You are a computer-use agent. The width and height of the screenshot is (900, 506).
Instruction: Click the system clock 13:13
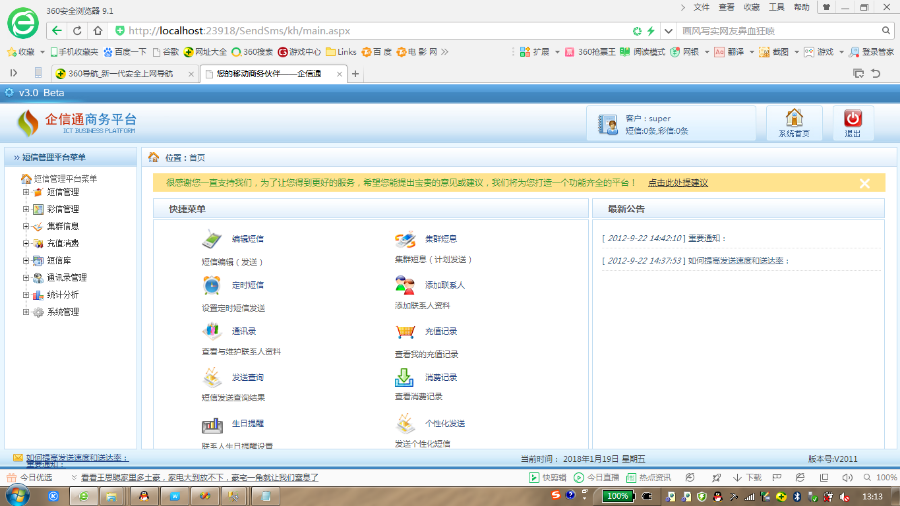click(872, 496)
